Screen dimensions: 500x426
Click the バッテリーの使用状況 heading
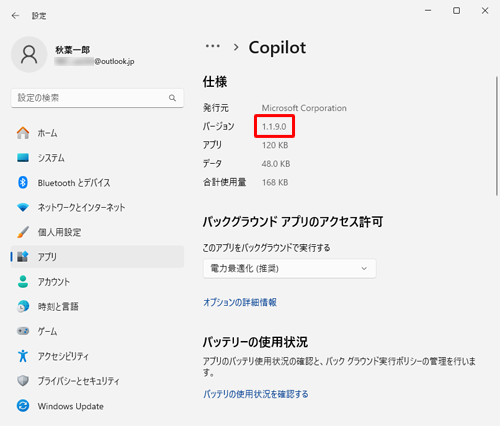click(x=255, y=342)
